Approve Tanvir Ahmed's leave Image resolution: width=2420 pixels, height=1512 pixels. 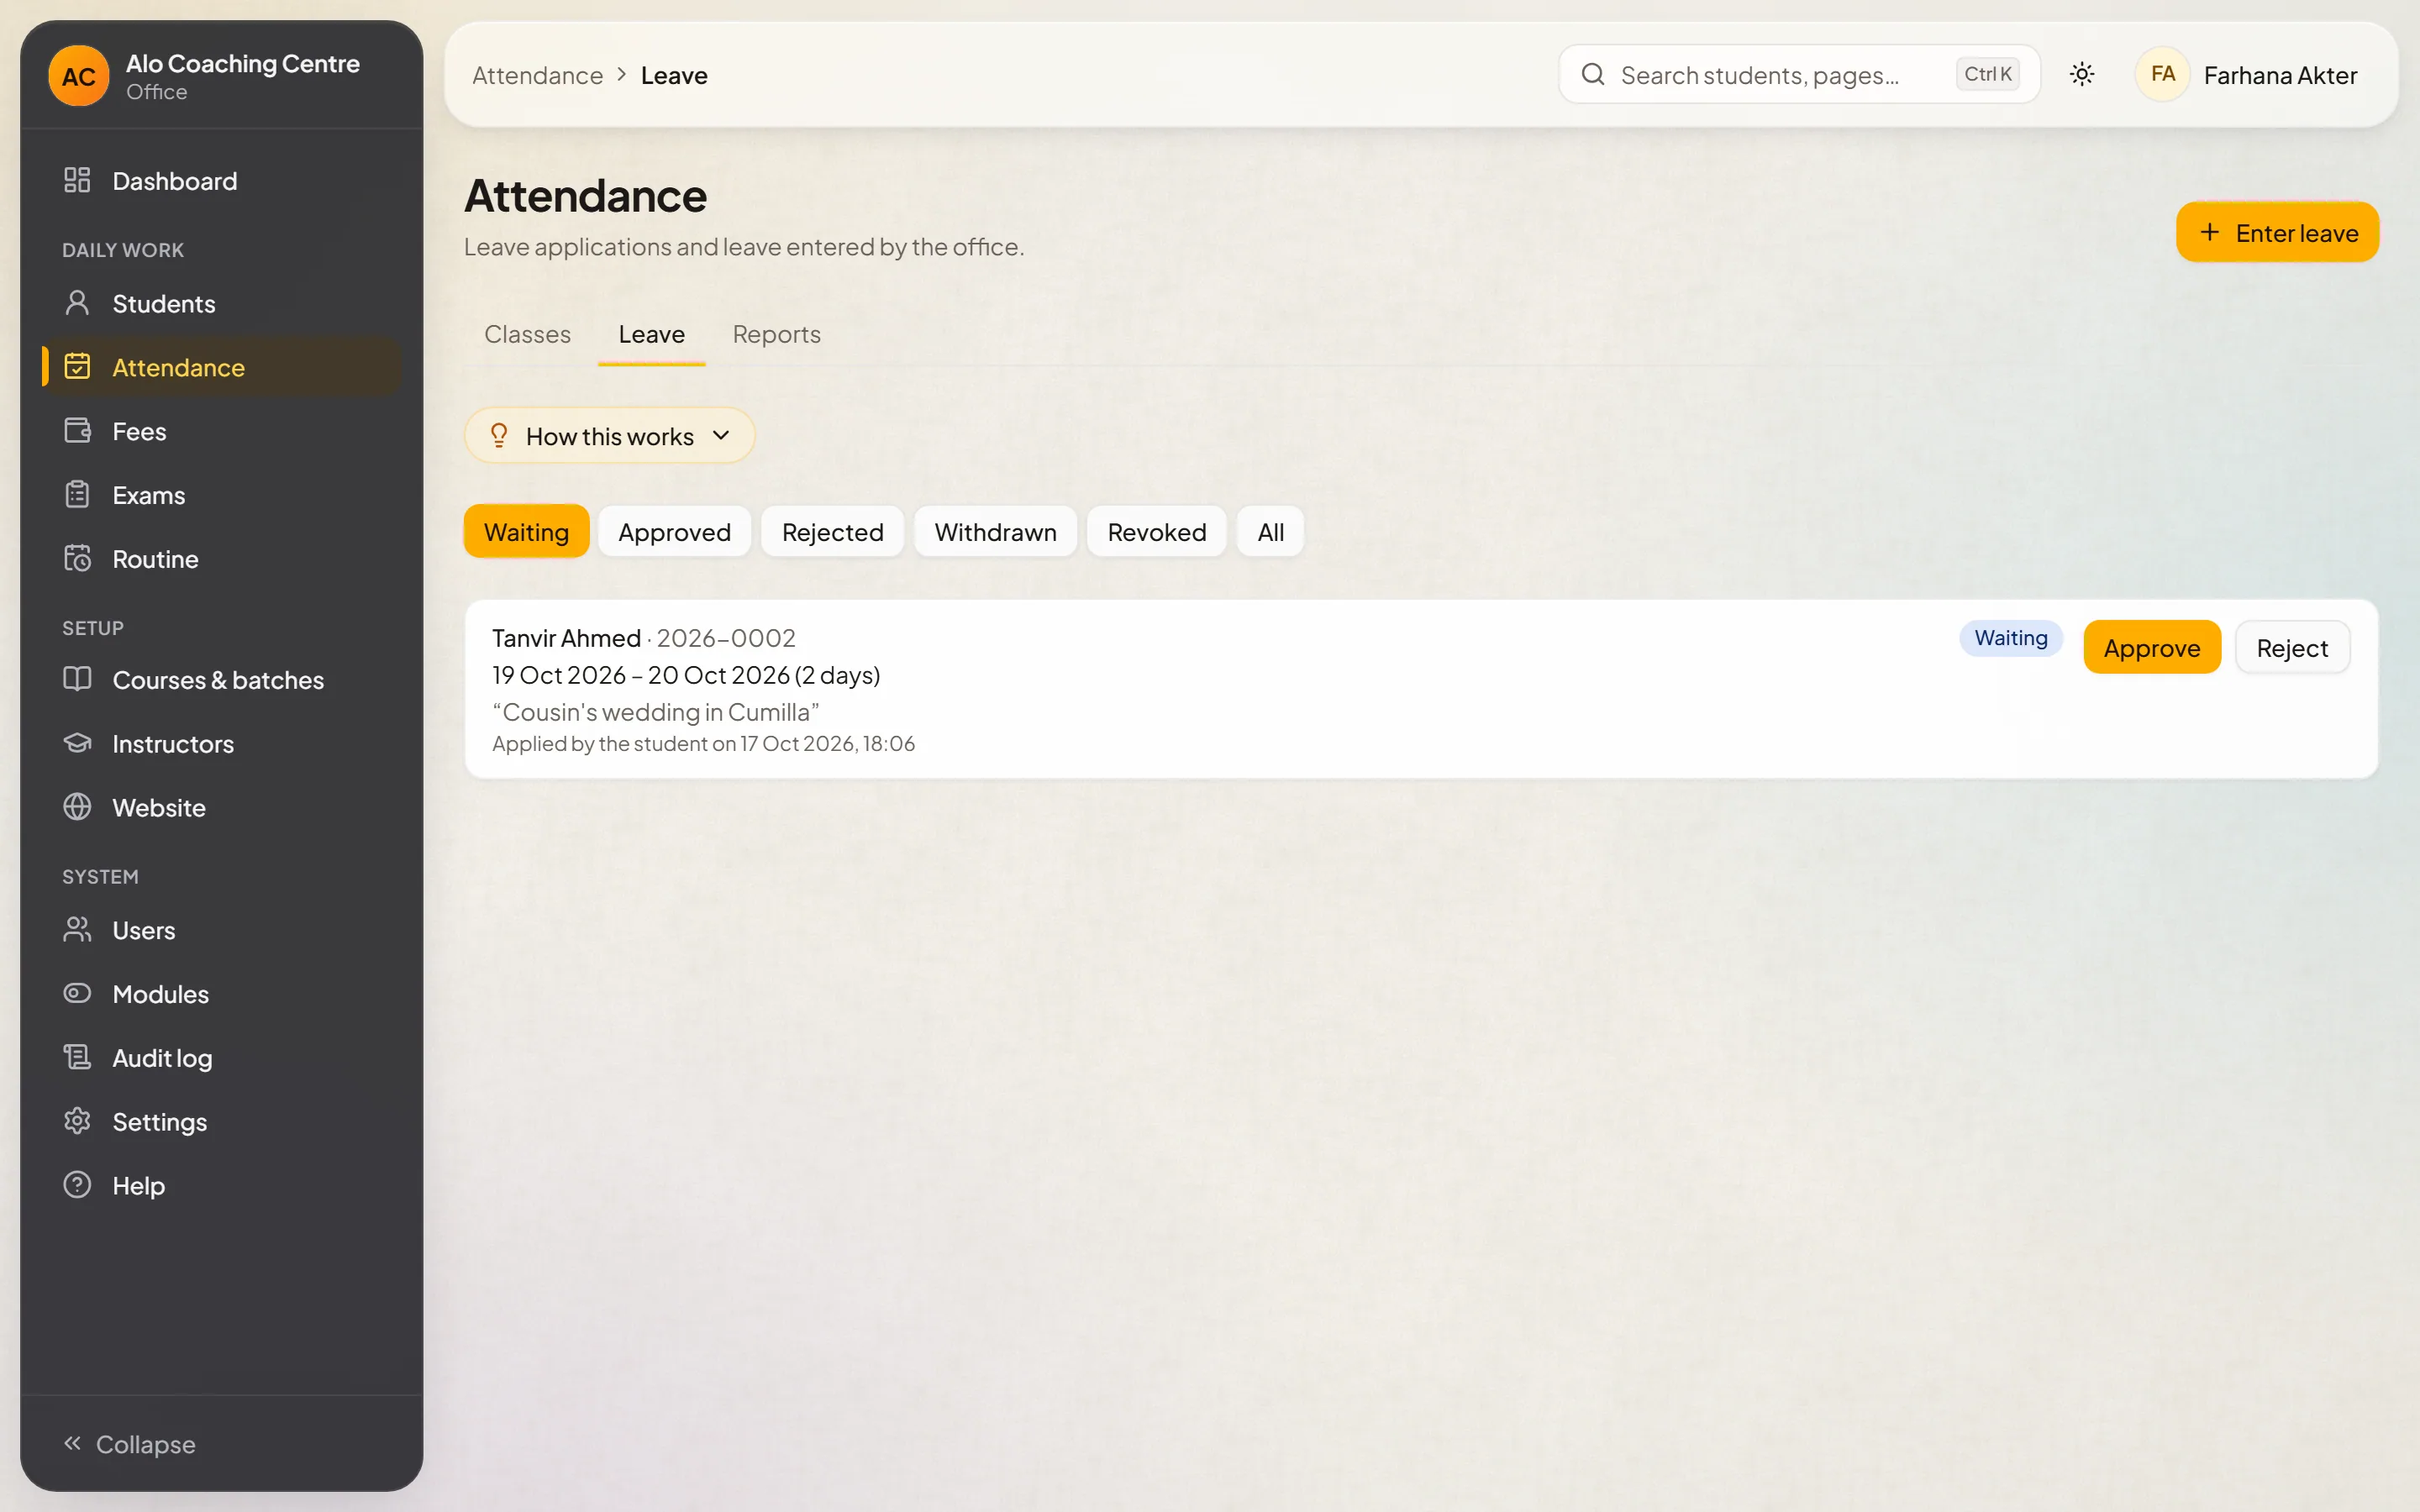[2152, 647]
